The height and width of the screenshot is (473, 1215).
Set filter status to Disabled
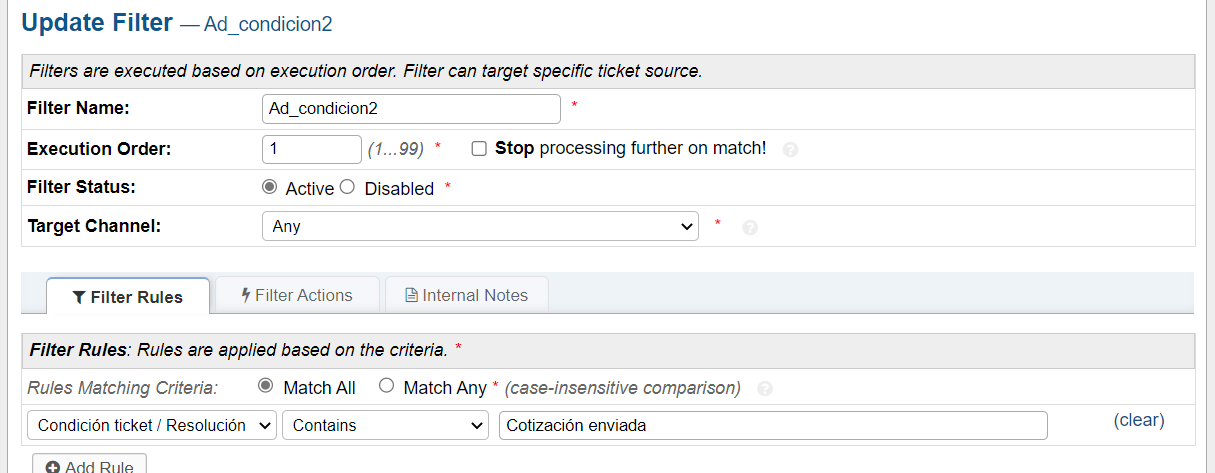click(347, 187)
